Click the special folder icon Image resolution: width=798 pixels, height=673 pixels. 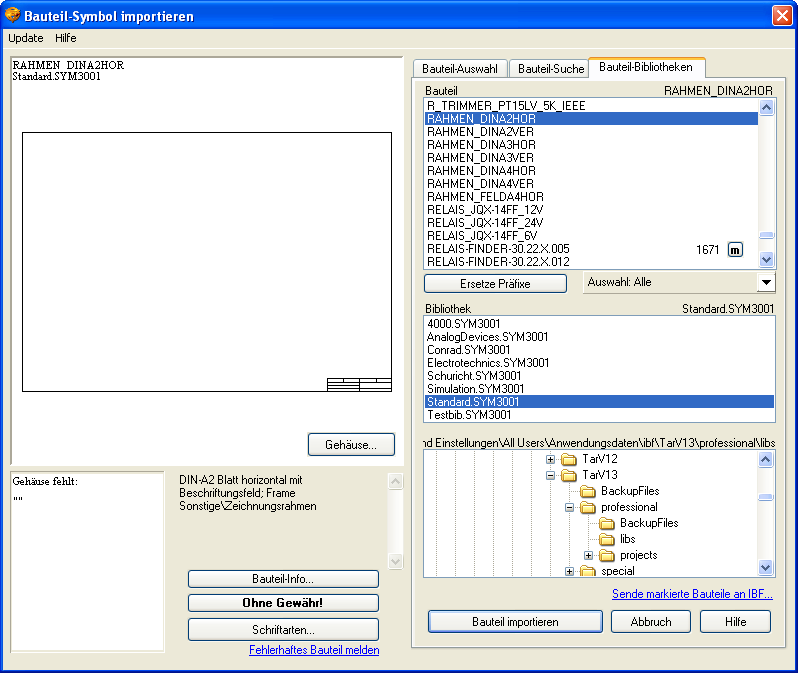588,571
